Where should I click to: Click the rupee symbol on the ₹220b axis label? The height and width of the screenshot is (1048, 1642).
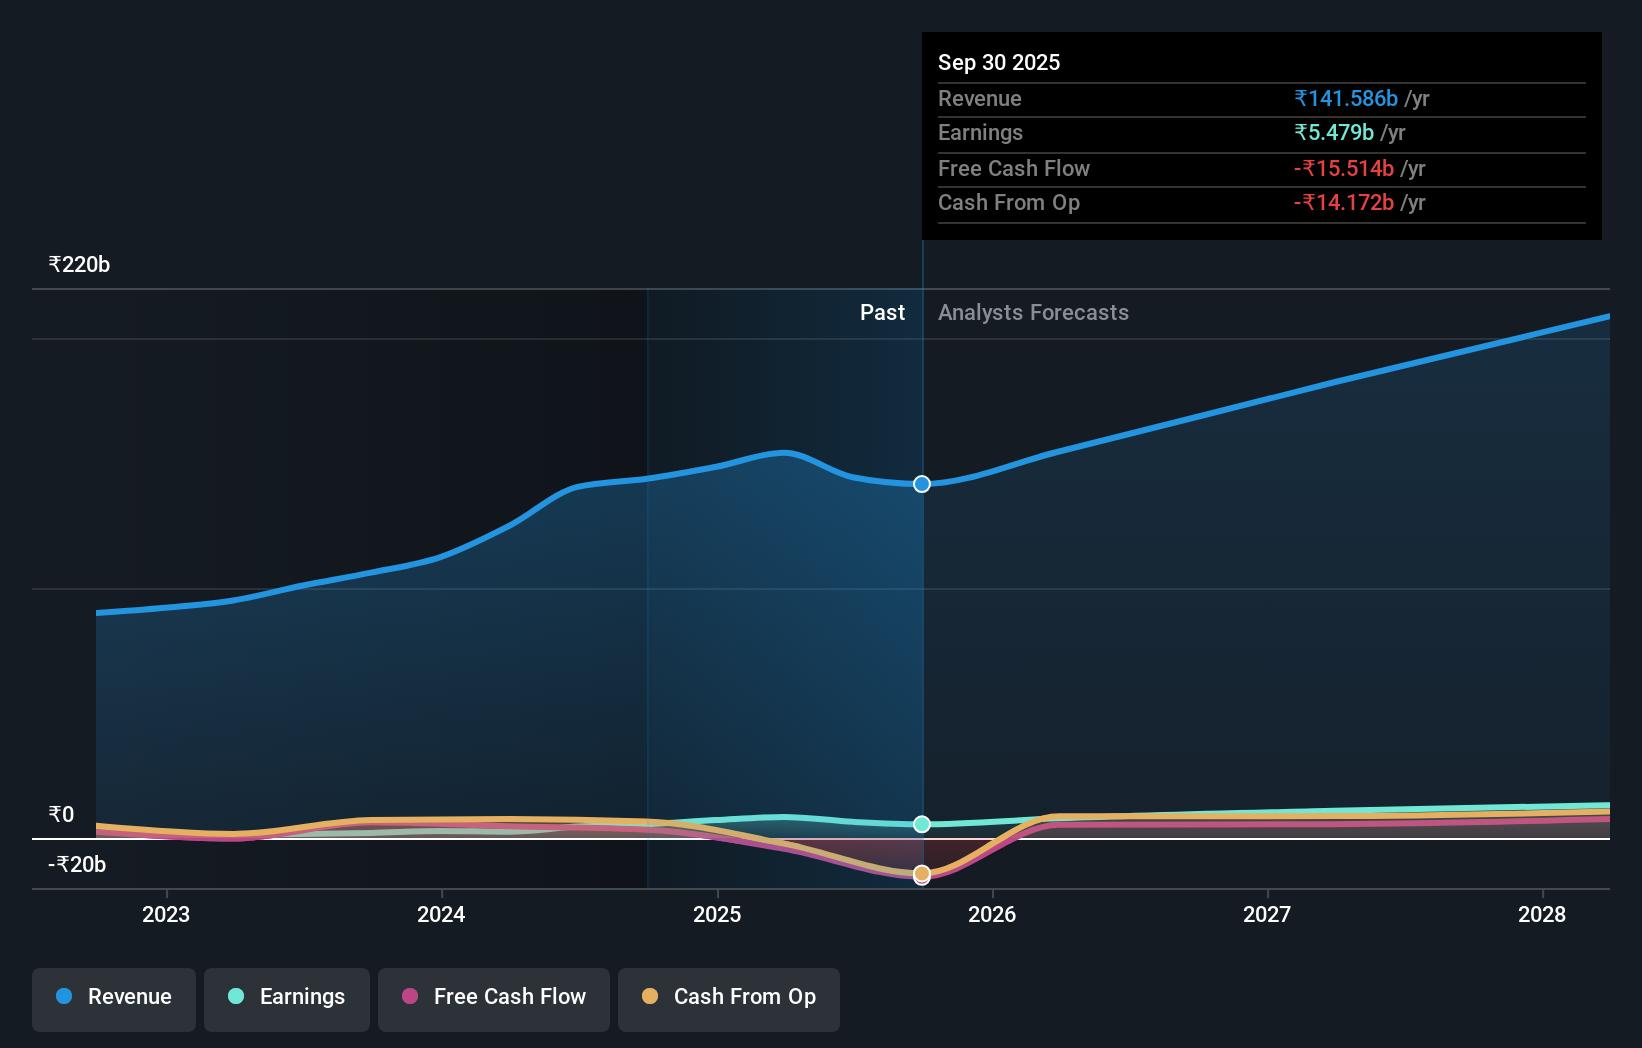coord(54,263)
